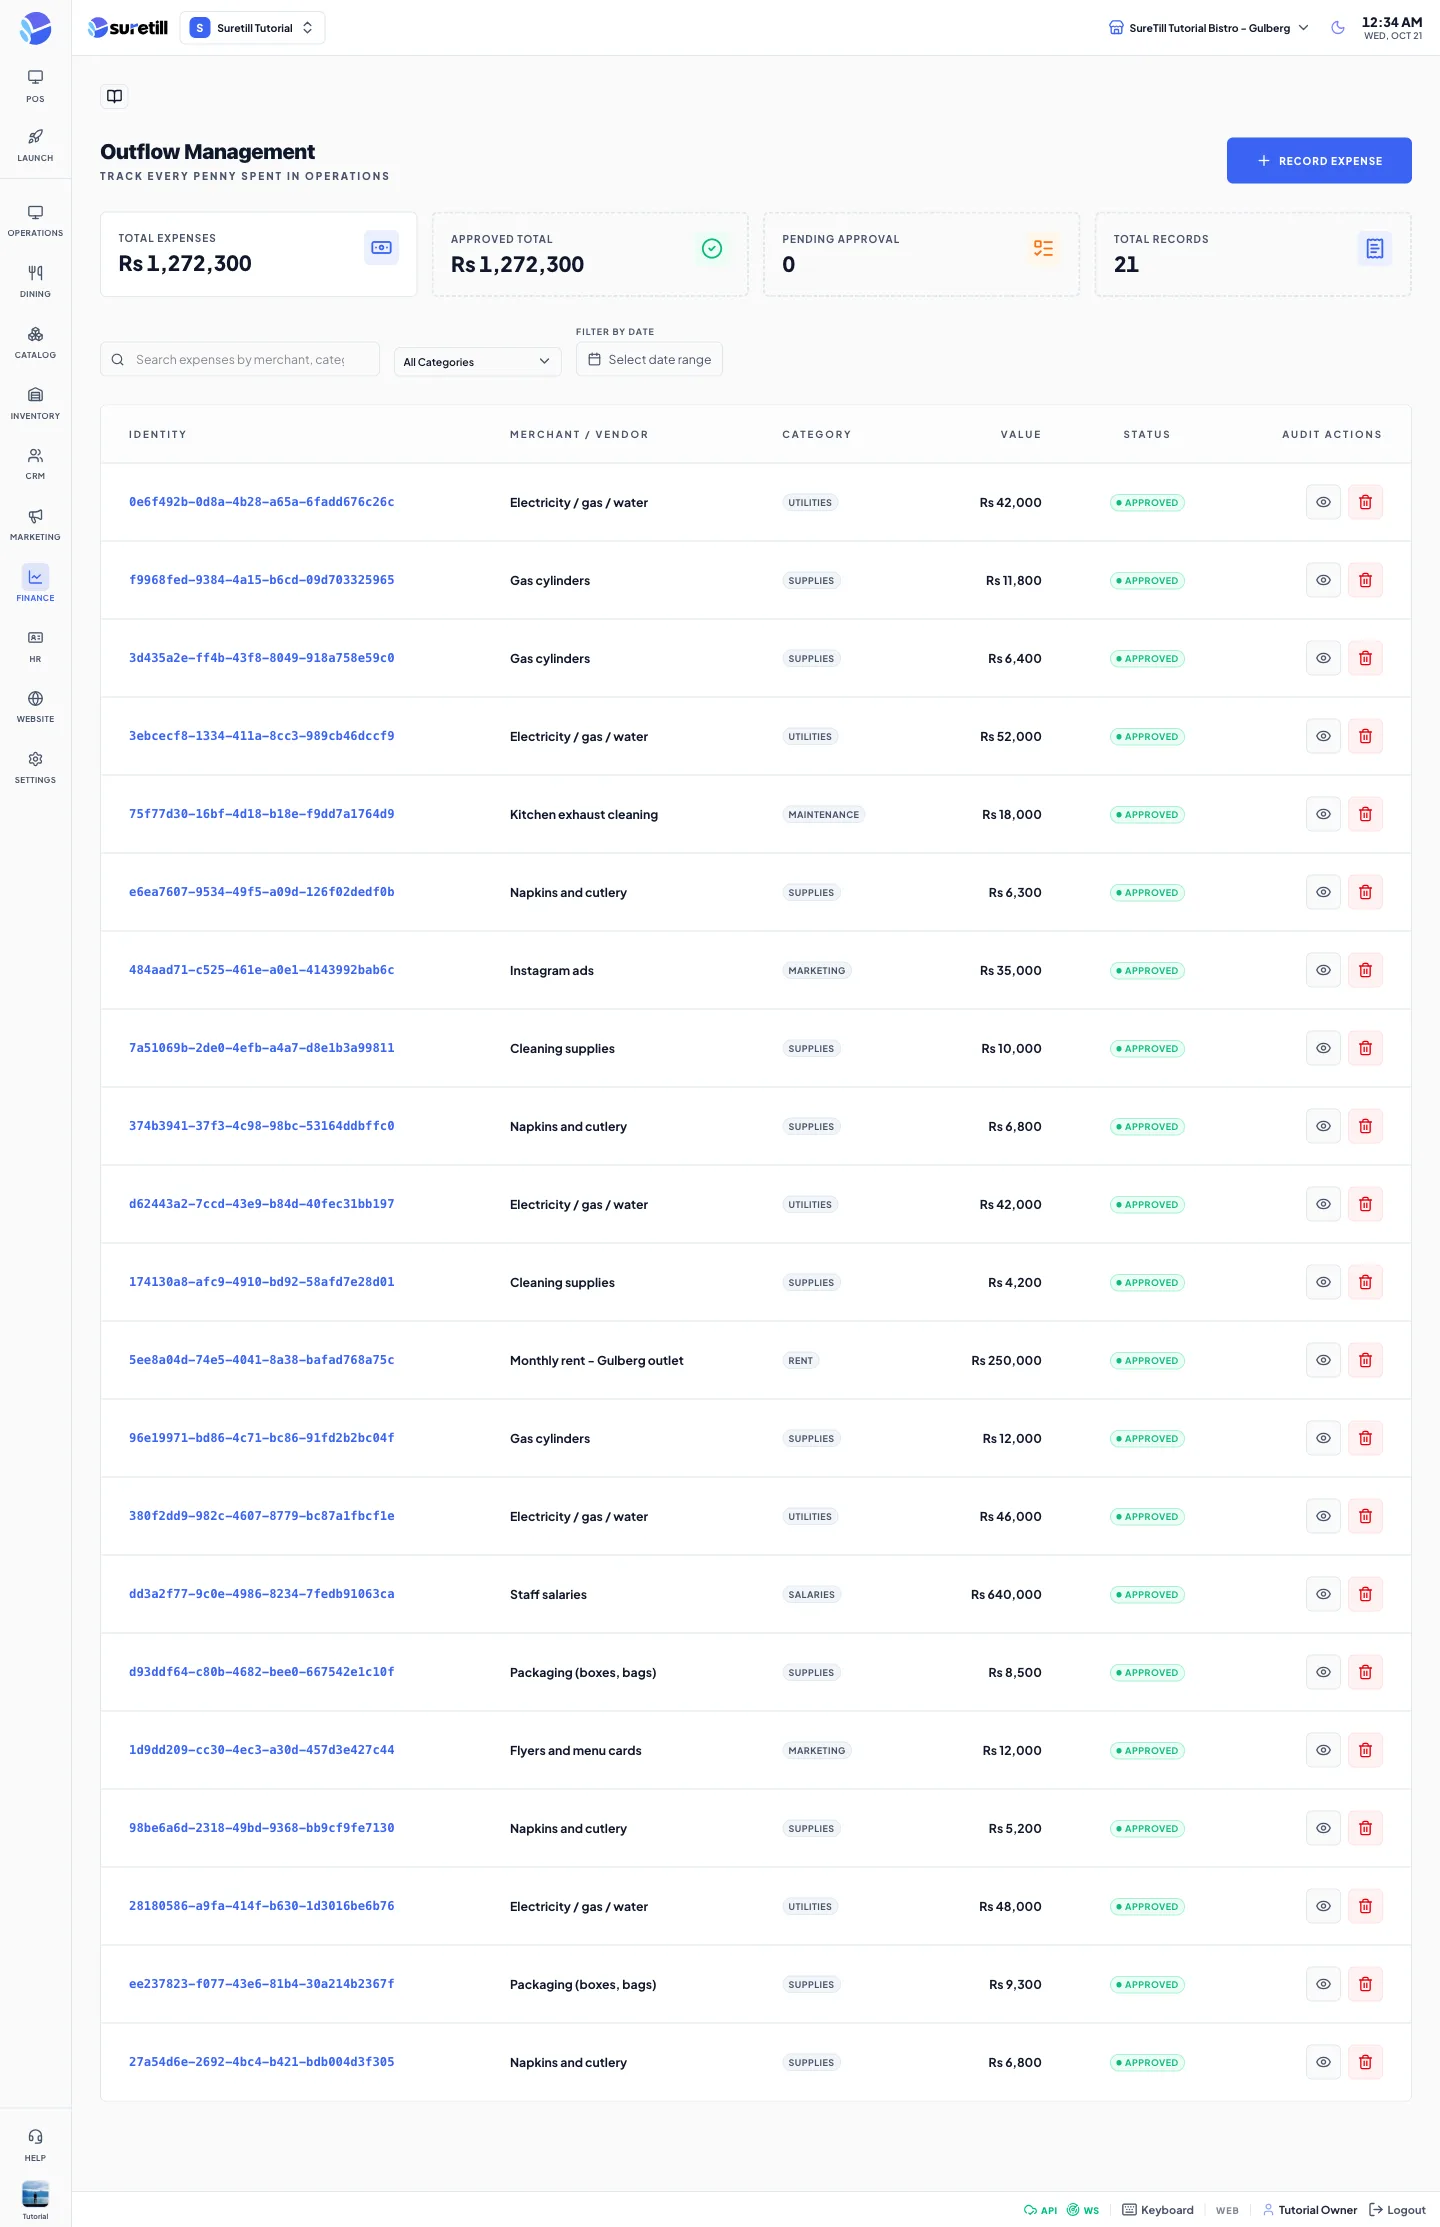1440x2227 pixels.
Task: Click the API status indicator
Action: (x=1040, y=2210)
